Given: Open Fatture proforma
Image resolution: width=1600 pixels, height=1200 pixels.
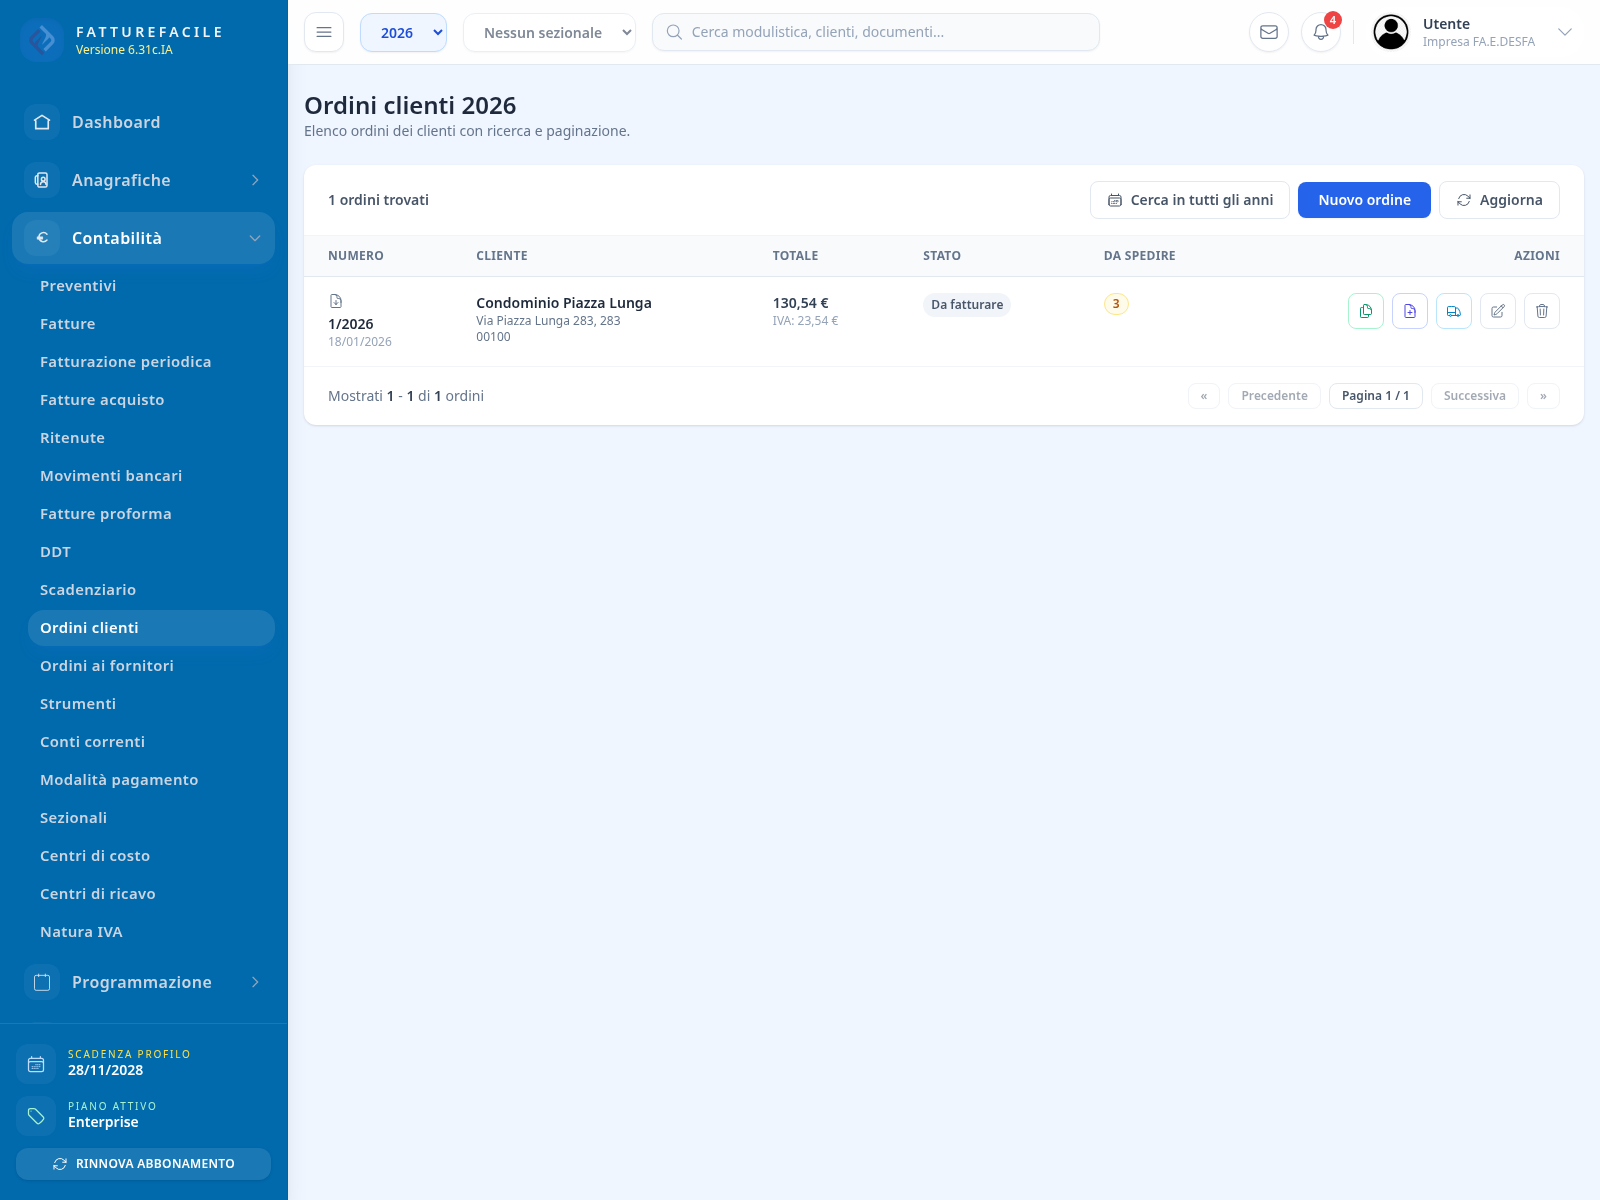Looking at the screenshot, I should click(x=151, y=514).
